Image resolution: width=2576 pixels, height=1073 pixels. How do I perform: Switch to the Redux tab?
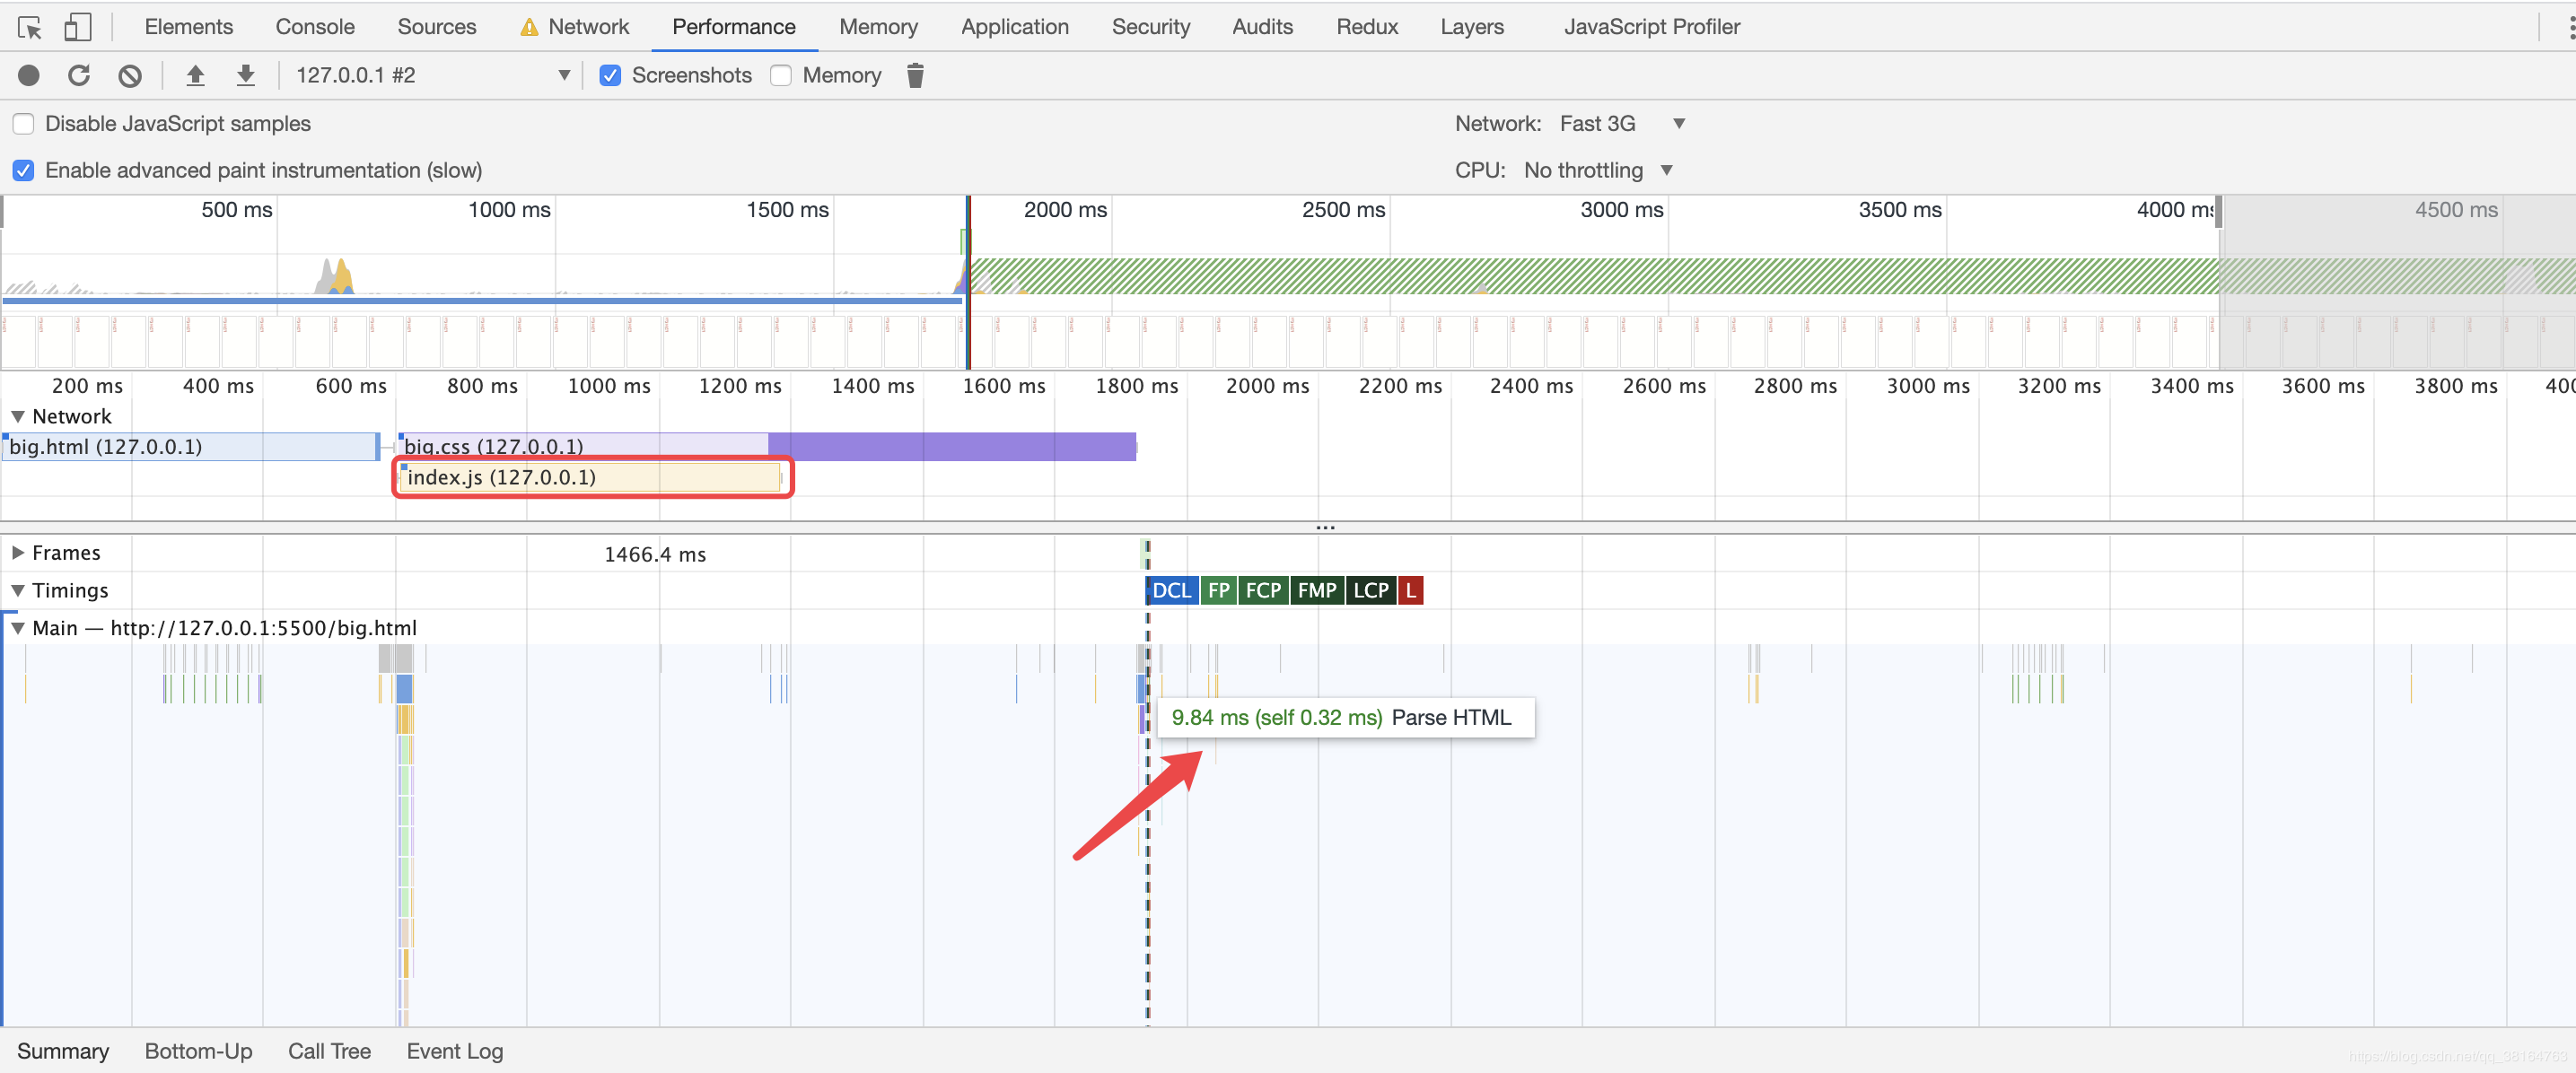point(1367,27)
